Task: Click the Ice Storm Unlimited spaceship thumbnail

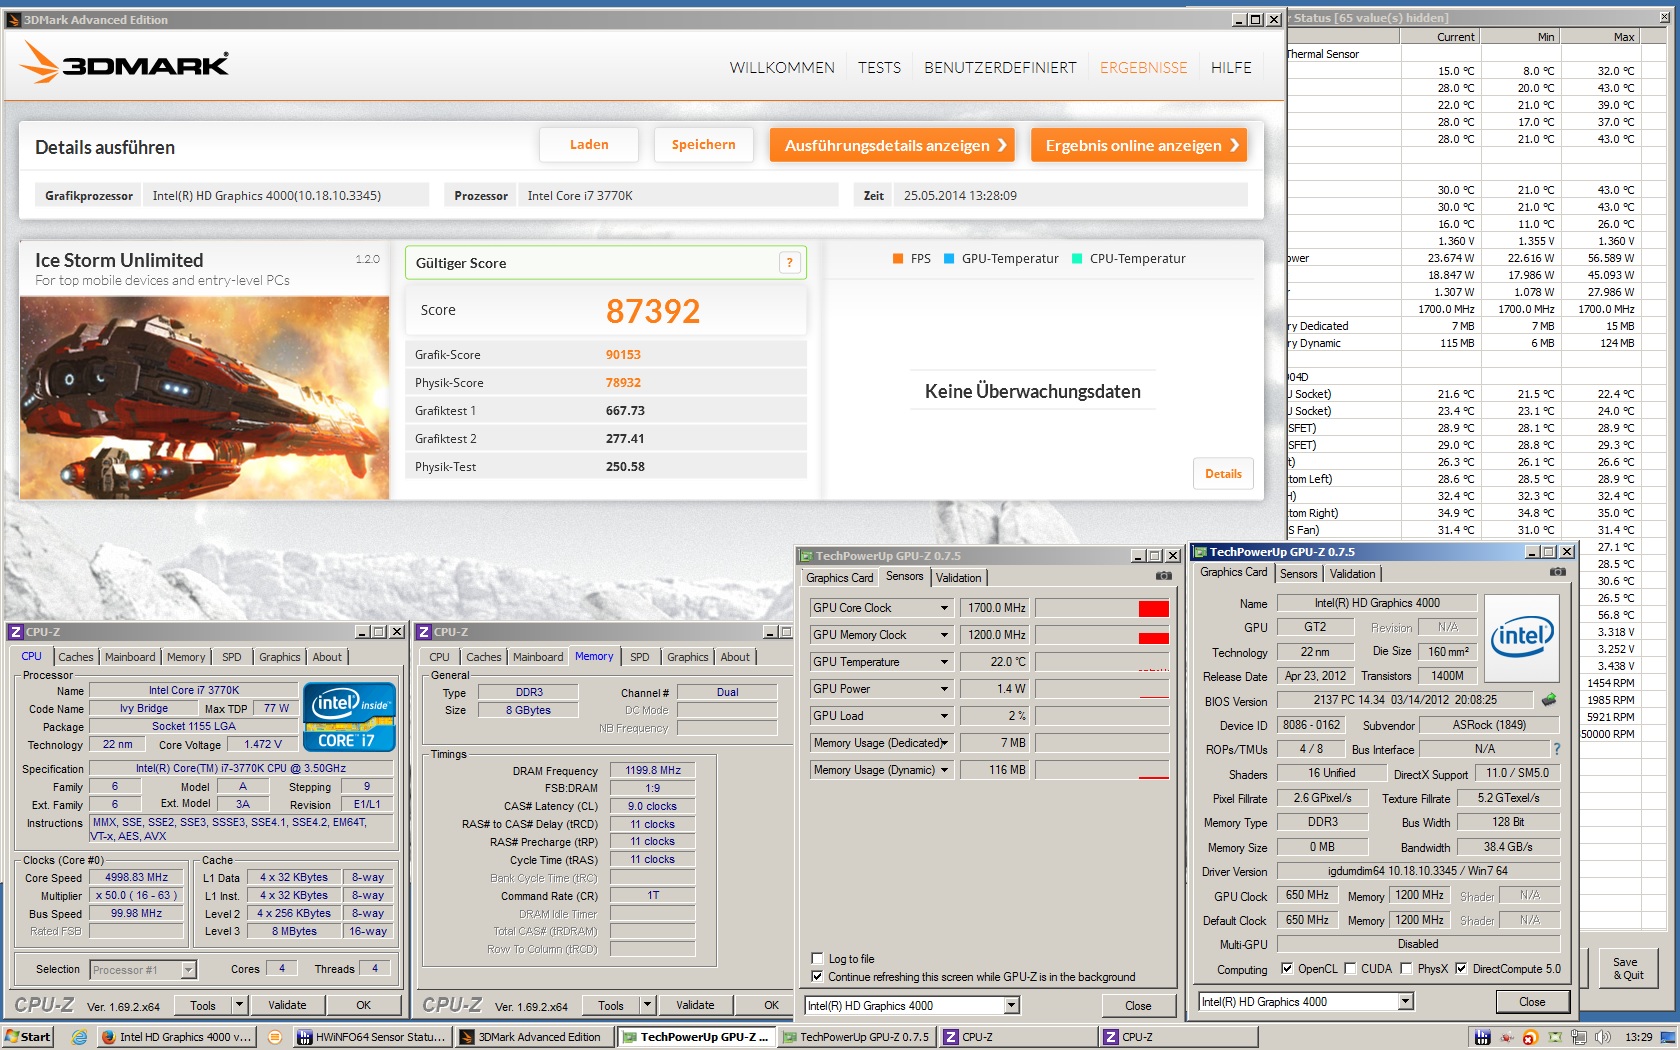Action: [x=204, y=397]
